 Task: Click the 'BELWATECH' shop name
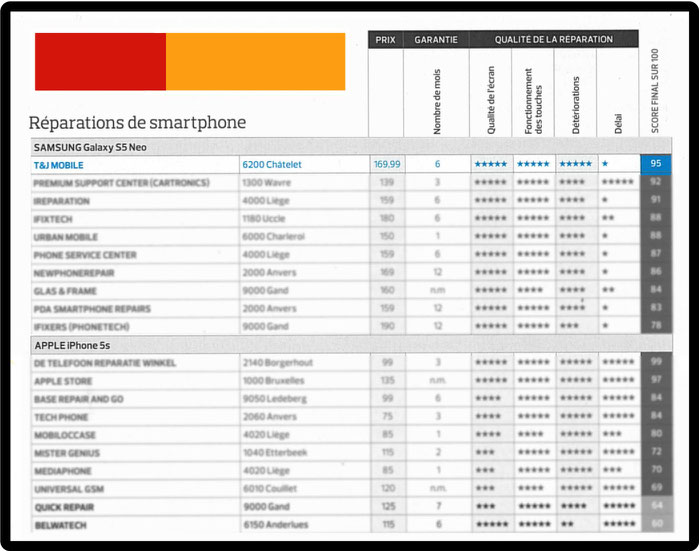pos(60,525)
